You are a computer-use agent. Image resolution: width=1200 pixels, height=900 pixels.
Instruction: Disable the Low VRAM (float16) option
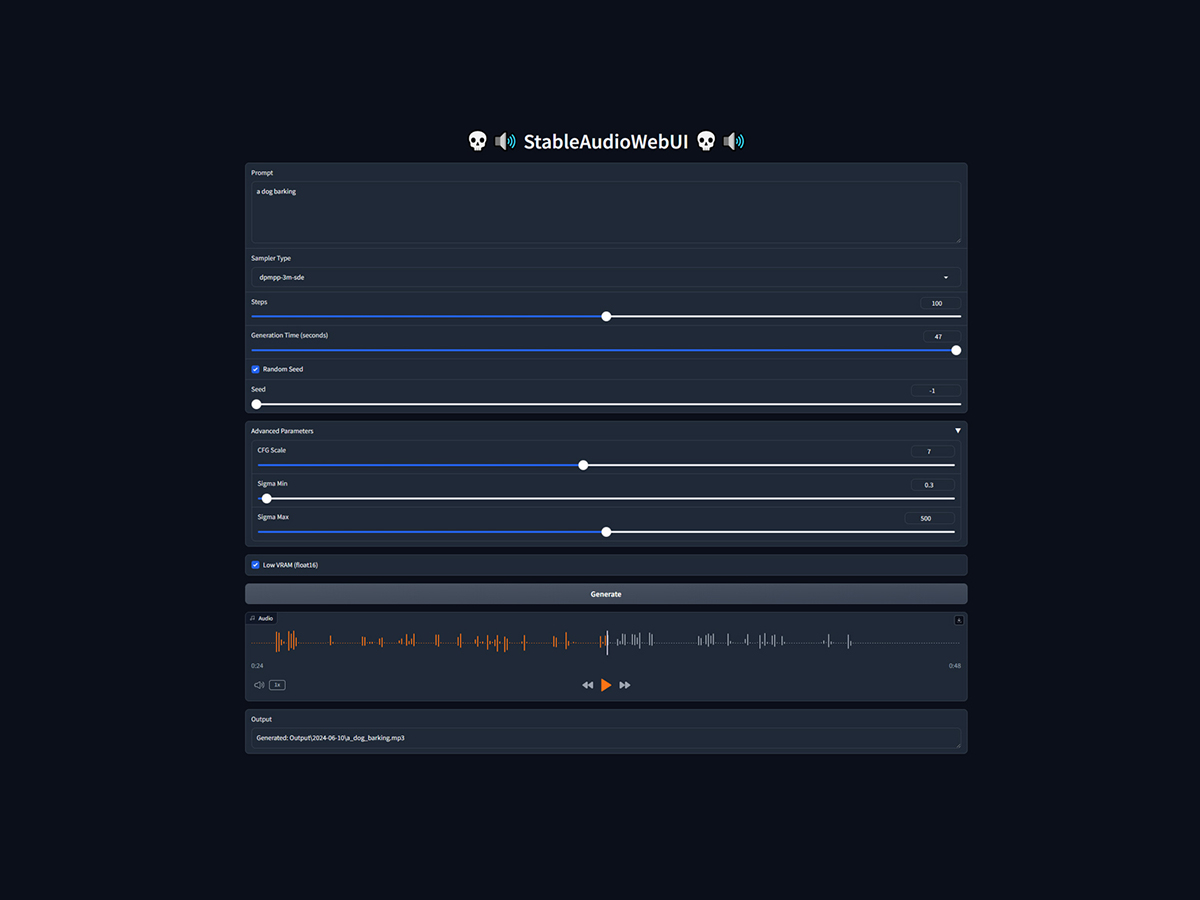point(255,565)
